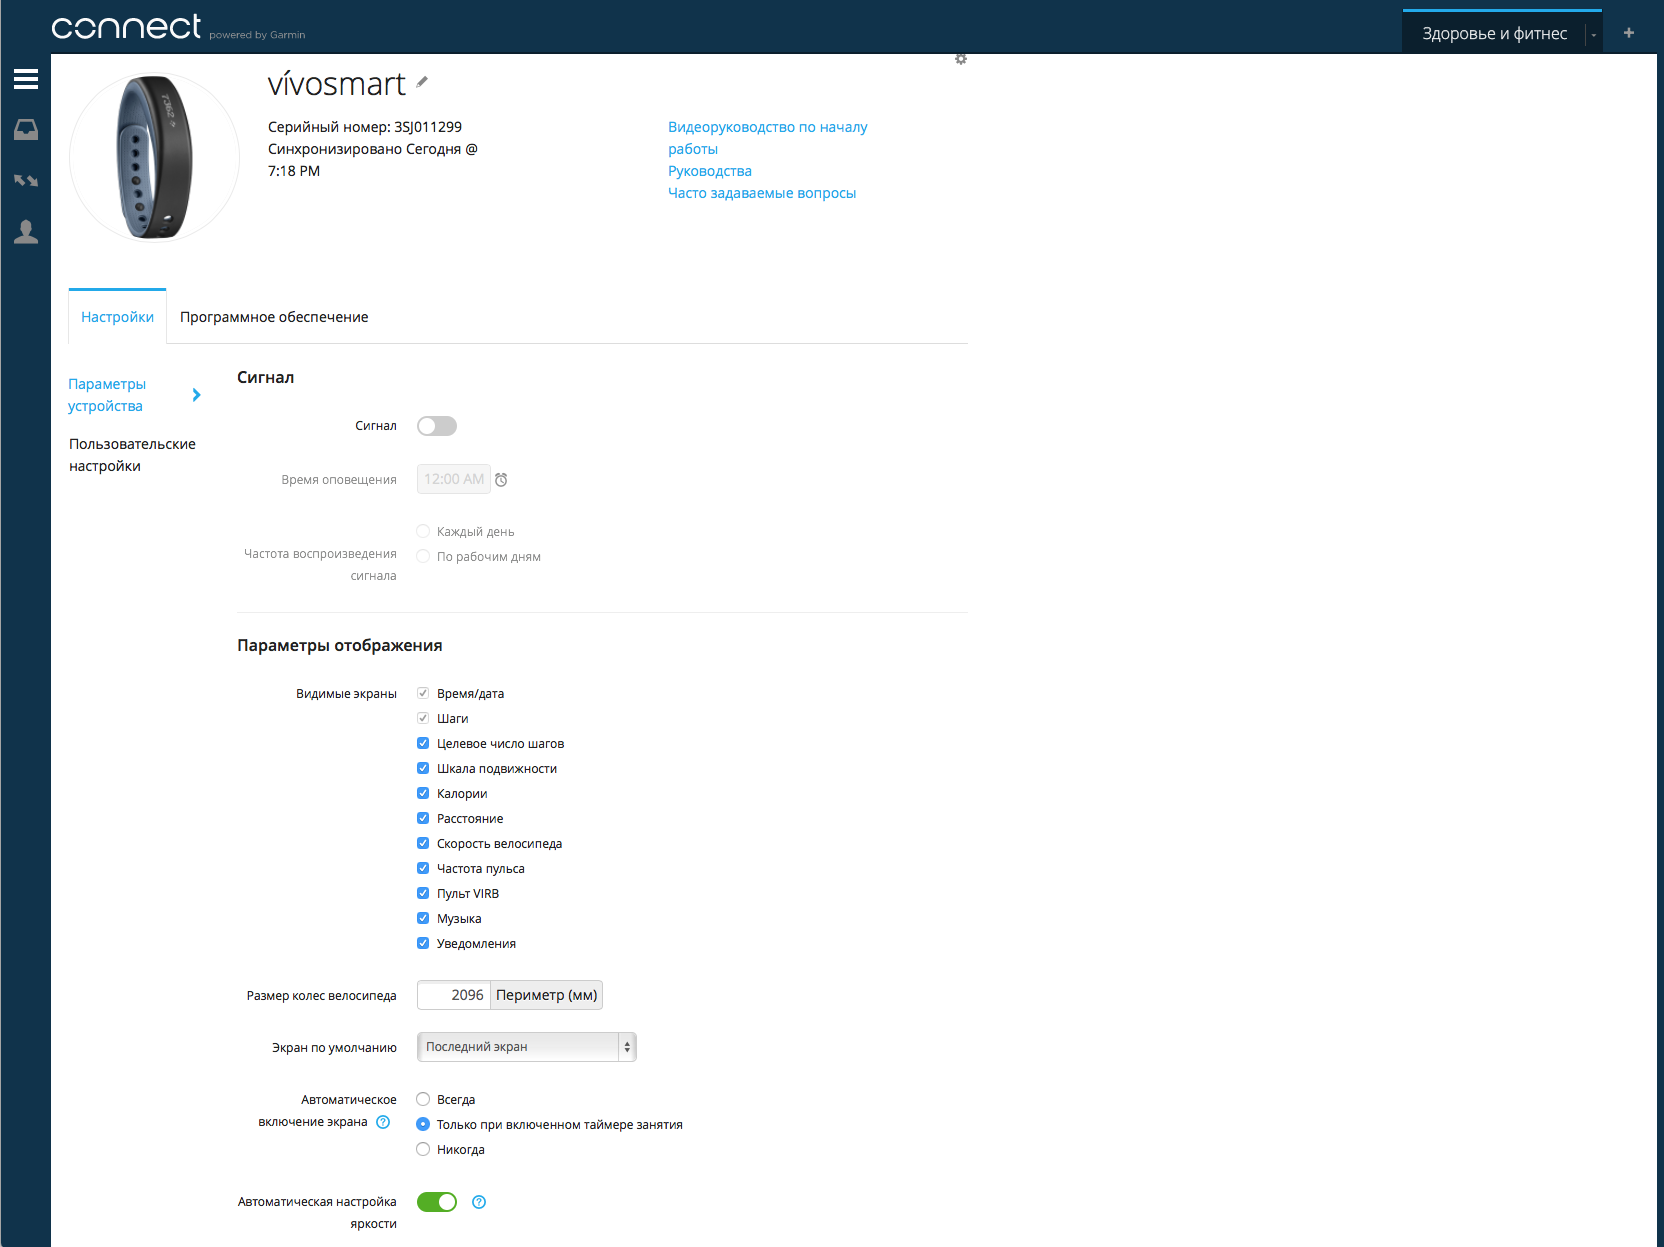The image size is (1664, 1247).
Task: Open Часто задаваемые вопросы link
Action: (x=762, y=193)
